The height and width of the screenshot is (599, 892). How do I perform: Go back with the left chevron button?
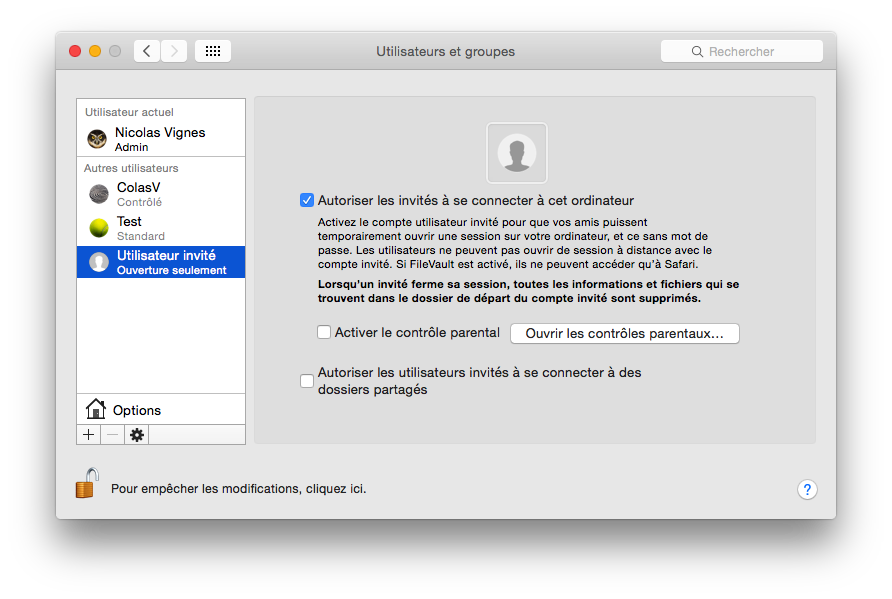(147, 51)
